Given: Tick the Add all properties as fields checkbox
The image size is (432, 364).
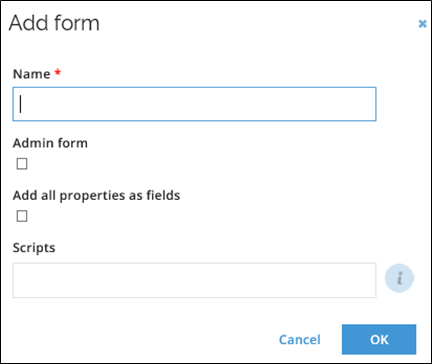Looking at the screenshot, I should [22, 216].
